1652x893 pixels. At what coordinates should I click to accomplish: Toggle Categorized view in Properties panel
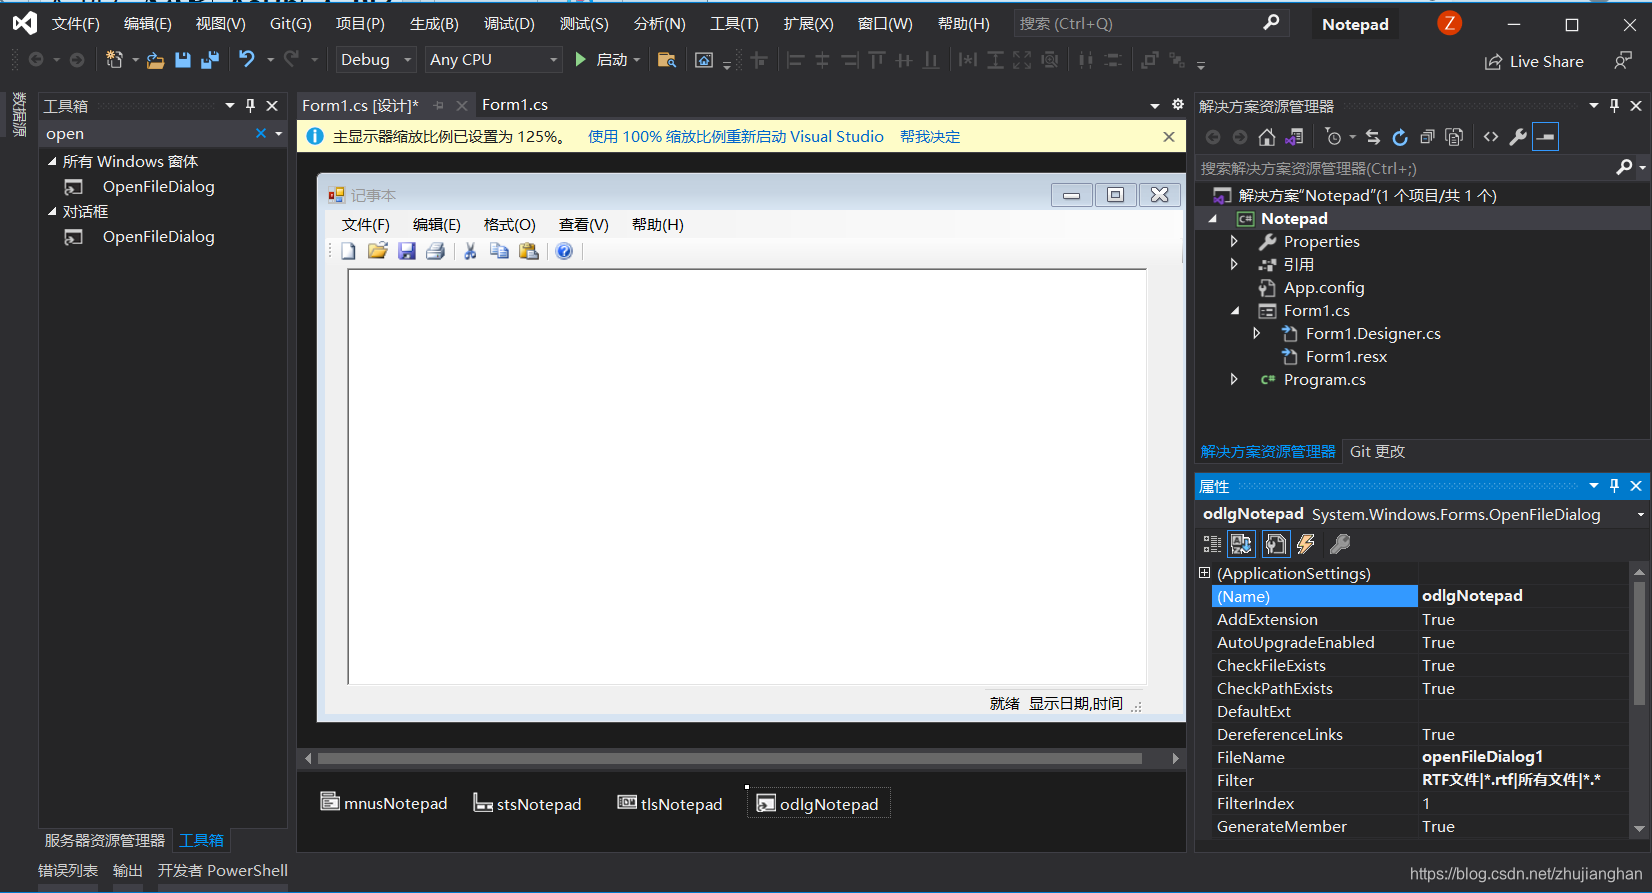pos(1211,544)
